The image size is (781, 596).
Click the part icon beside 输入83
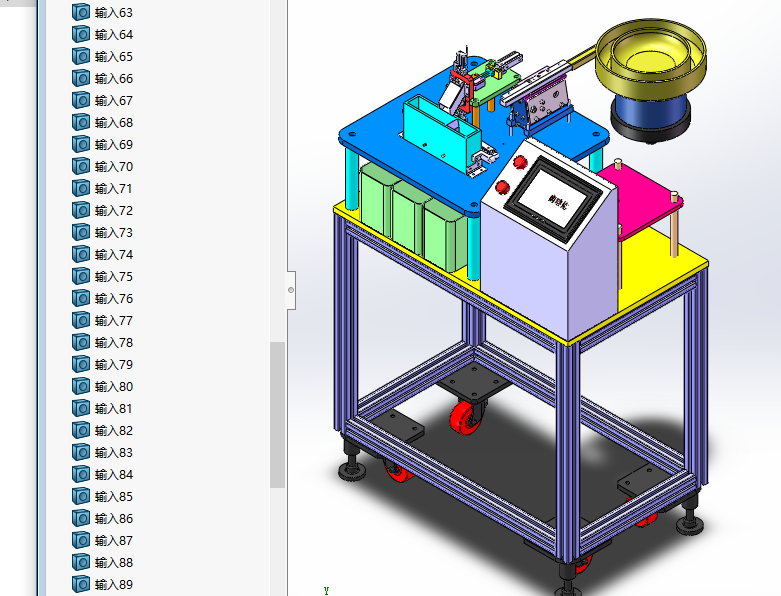(x=81, y=452)
